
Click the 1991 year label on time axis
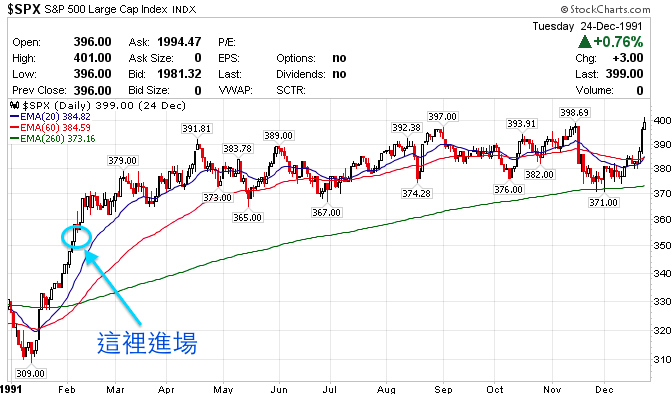[x=11, y=389]
